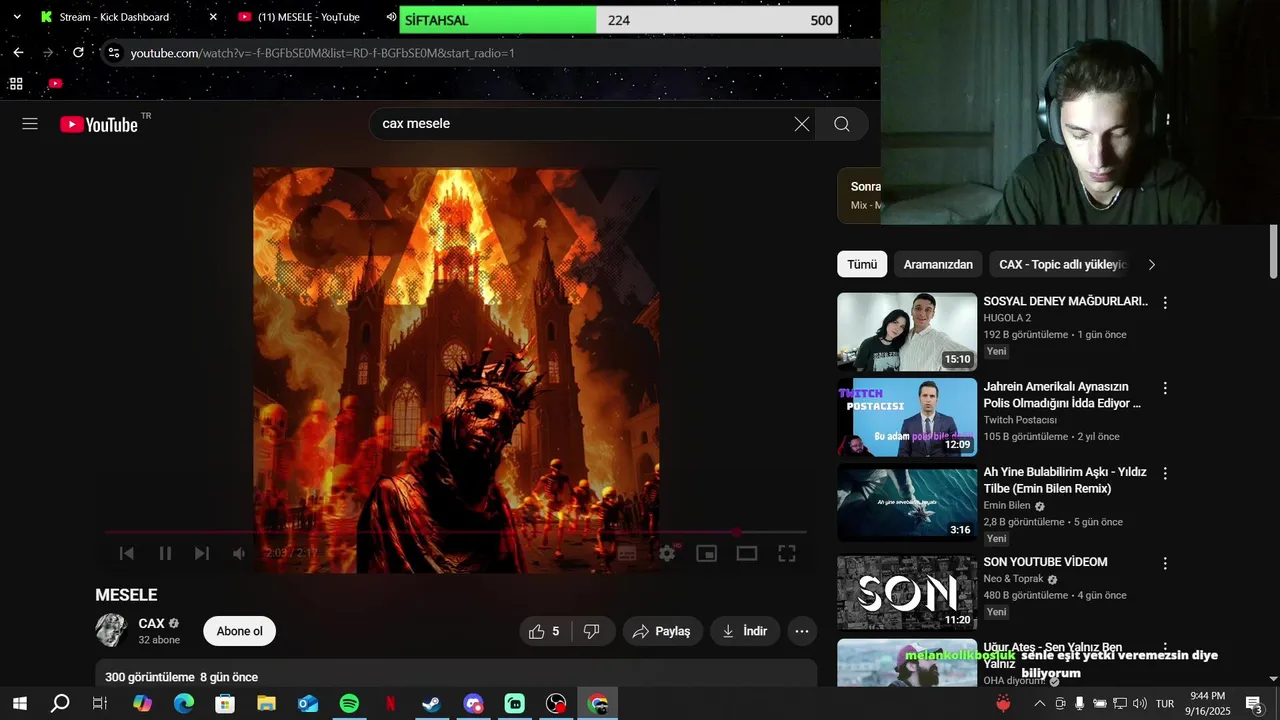Seek on the video progress bar

tap(455, 532)
